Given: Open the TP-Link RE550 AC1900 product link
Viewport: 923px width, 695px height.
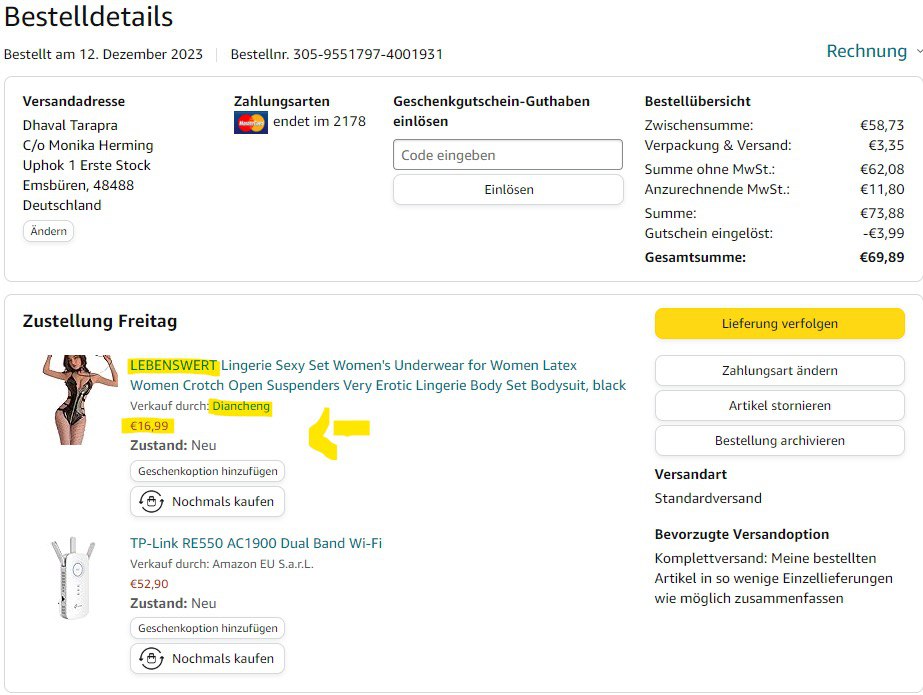Looking at the screenshot, I should click(256, 543).
